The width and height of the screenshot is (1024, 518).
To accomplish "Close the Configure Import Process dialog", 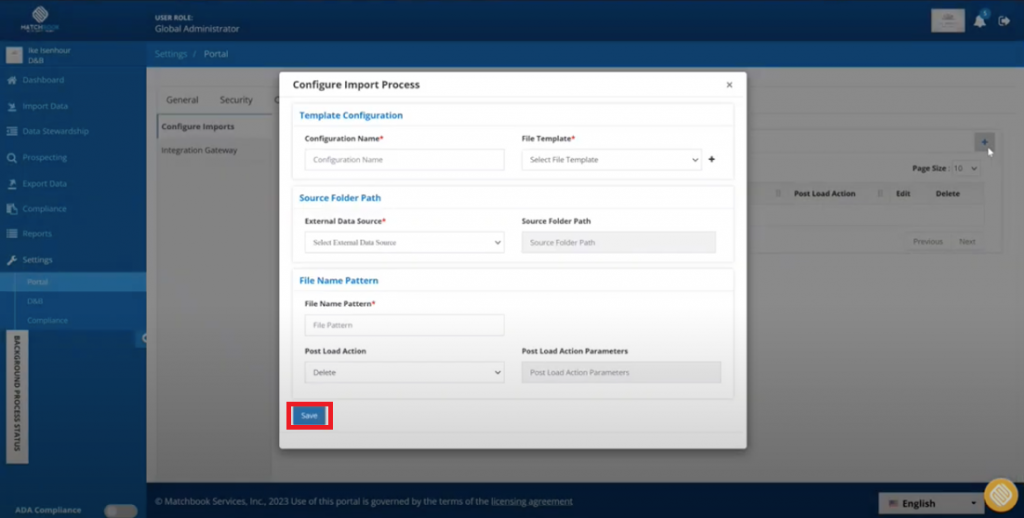I will coord(729,85).
